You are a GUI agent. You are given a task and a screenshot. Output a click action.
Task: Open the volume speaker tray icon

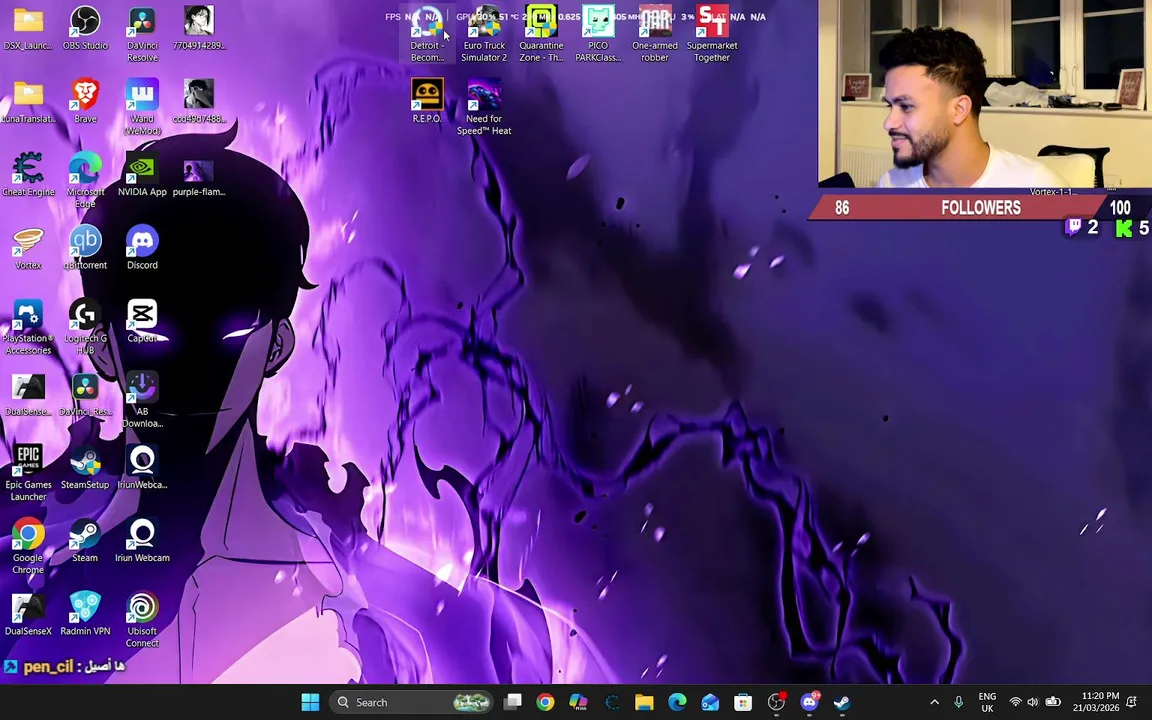(x=1033, y=702)
